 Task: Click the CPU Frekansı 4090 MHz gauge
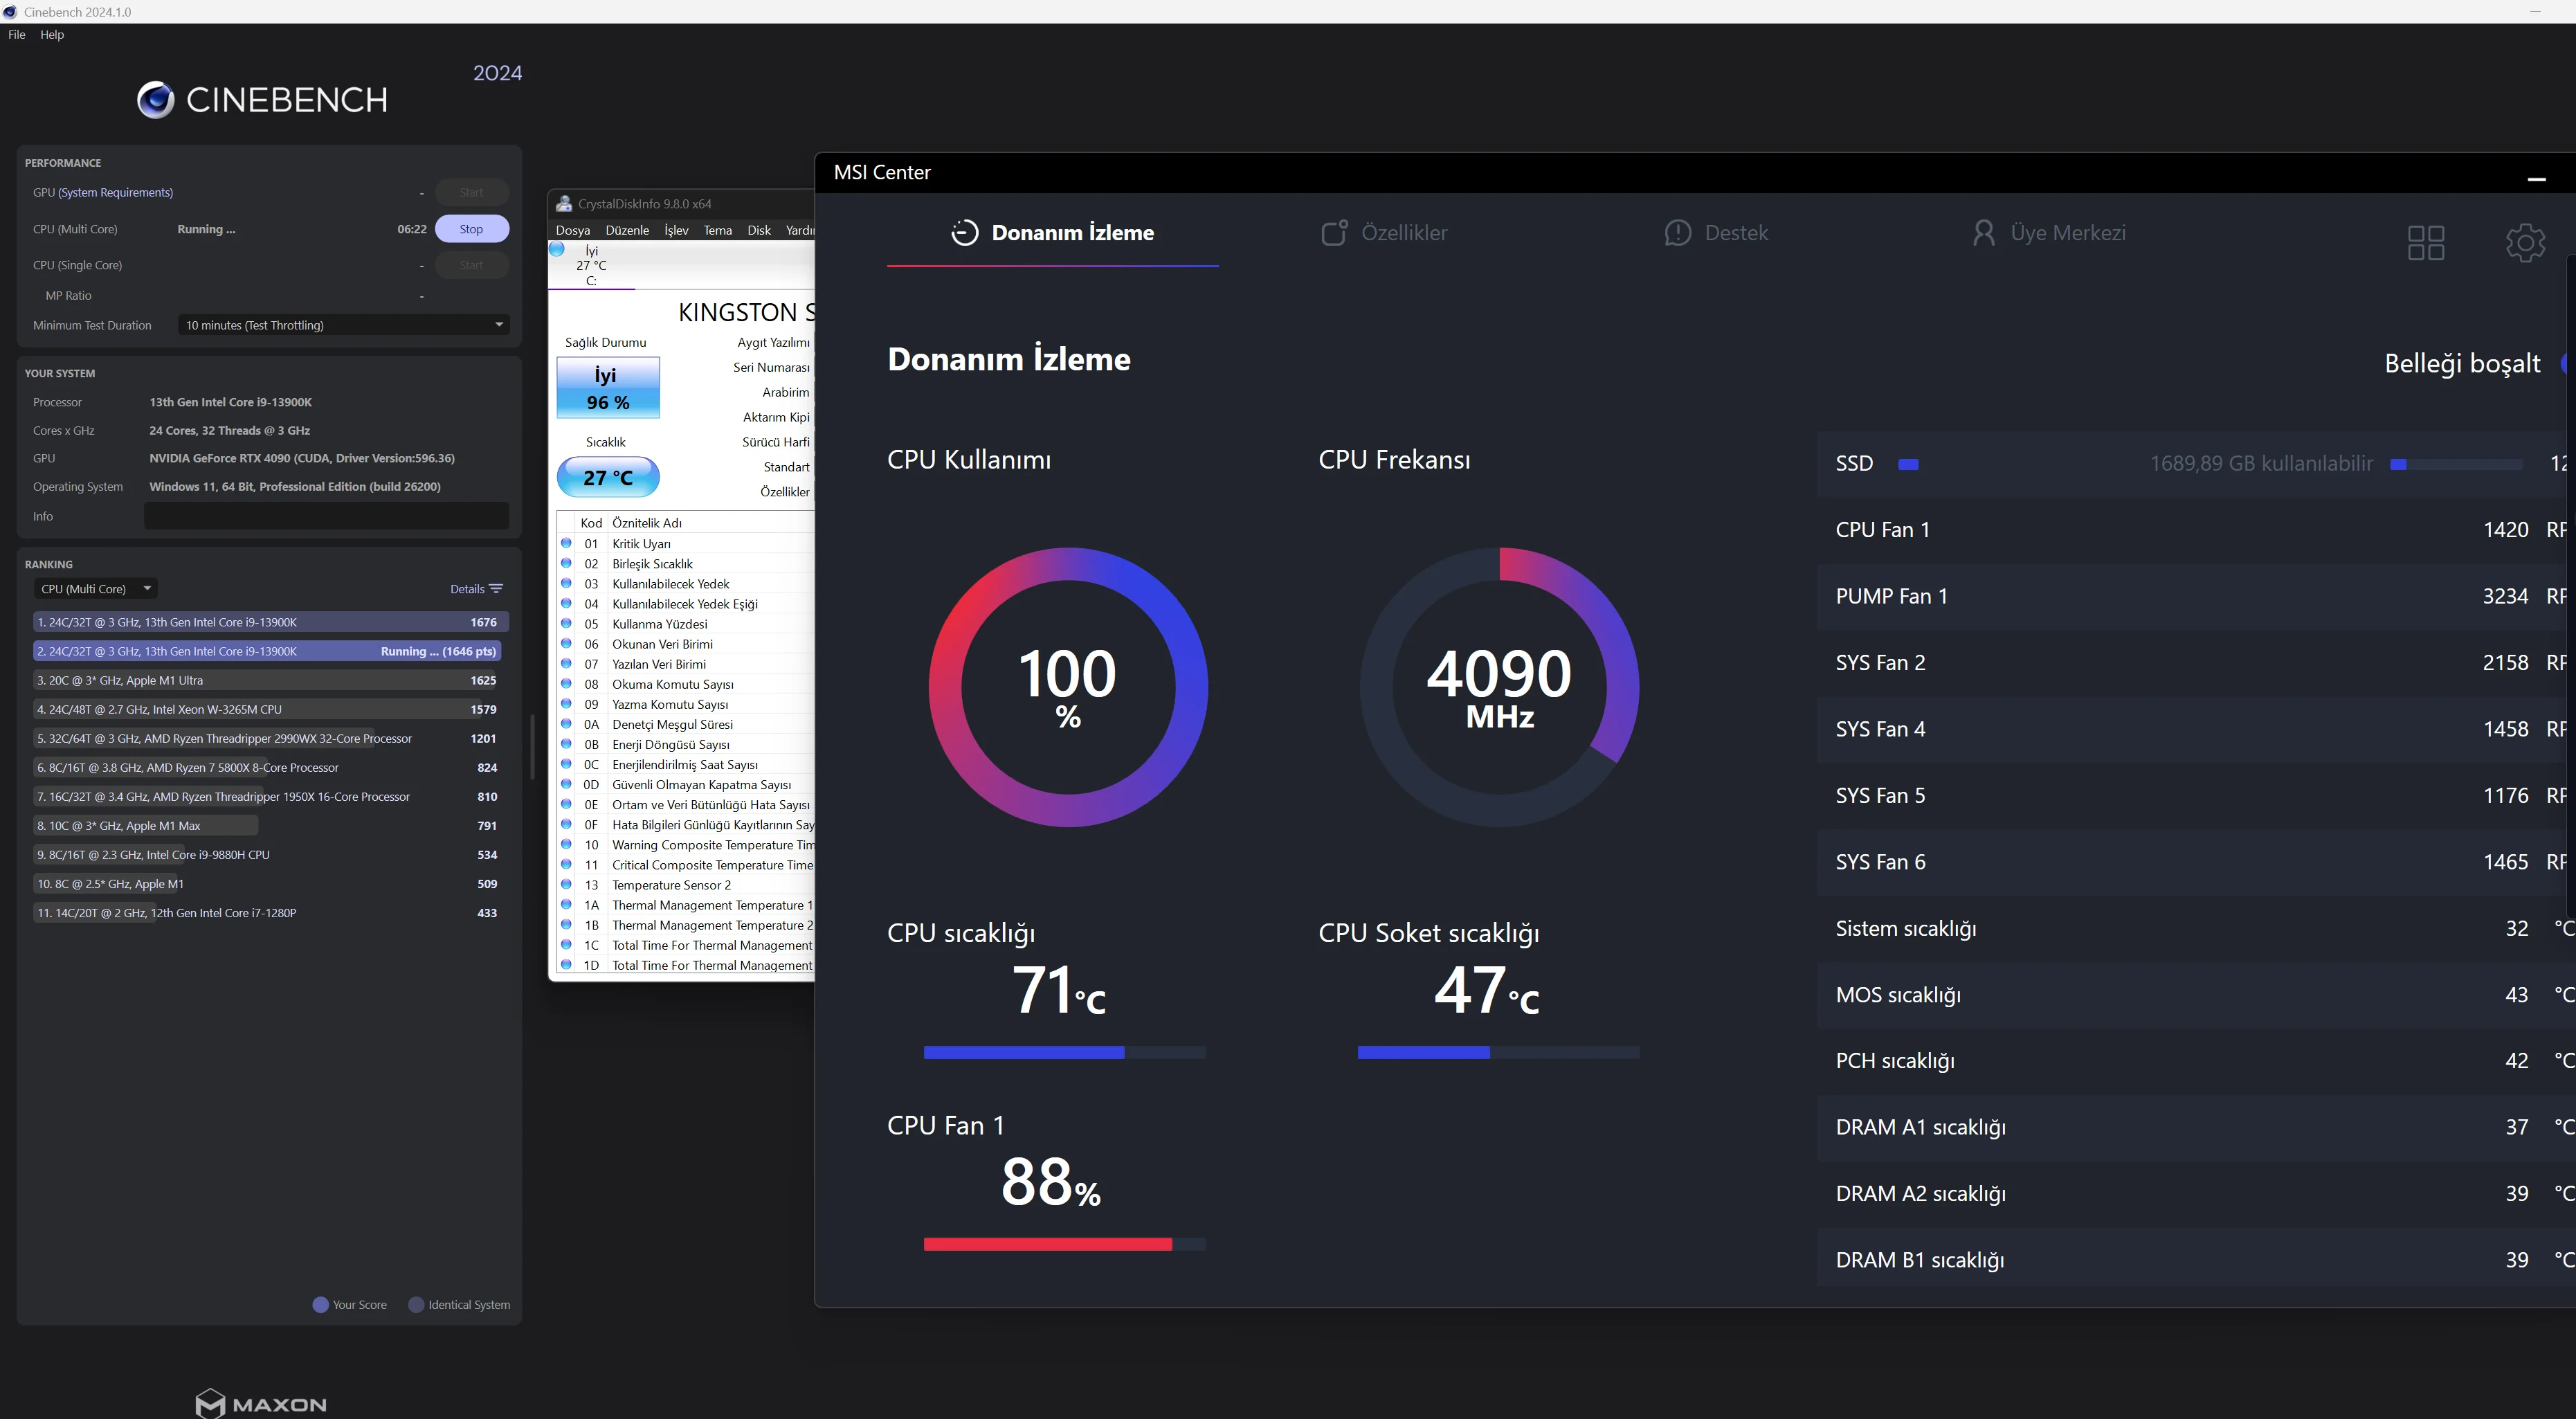(x=1499, y=687)
